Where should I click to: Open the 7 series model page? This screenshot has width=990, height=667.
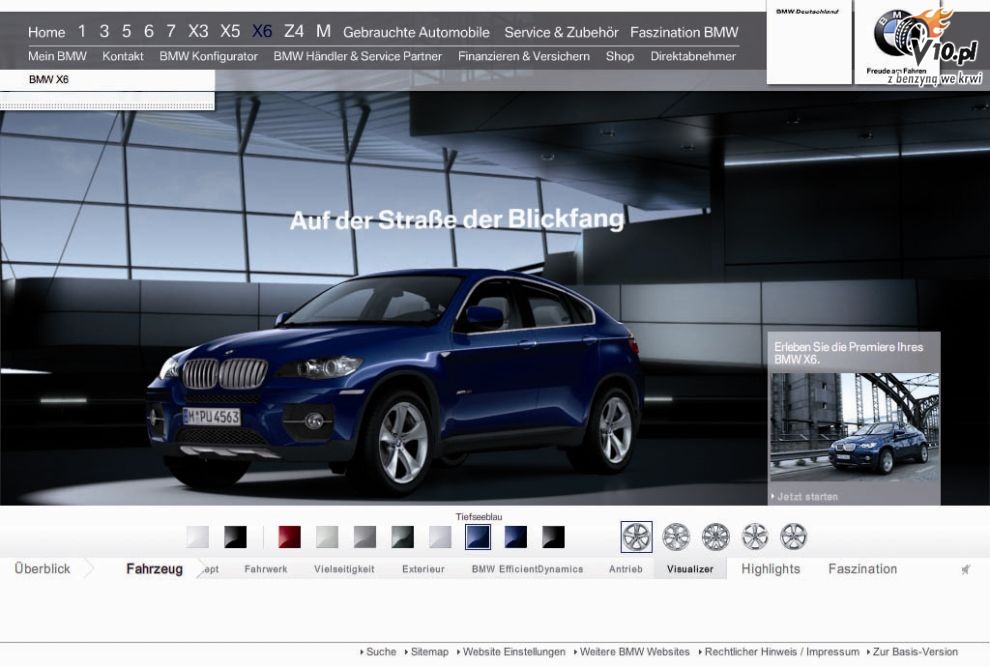coord(171,32)
